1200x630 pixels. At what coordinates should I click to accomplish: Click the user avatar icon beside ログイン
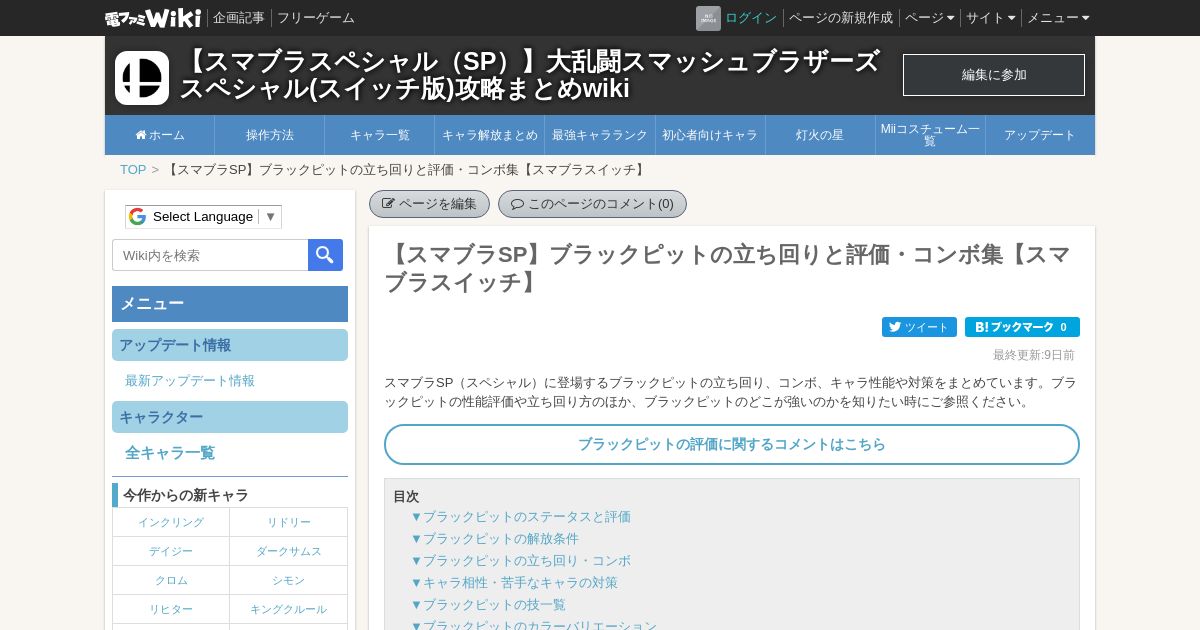[x=708, y=18]
